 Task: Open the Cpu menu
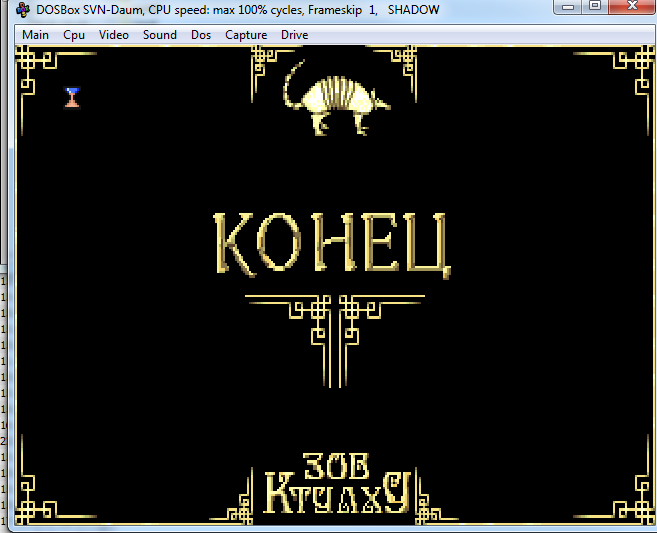pyautogui.click(x=74, y=35)
